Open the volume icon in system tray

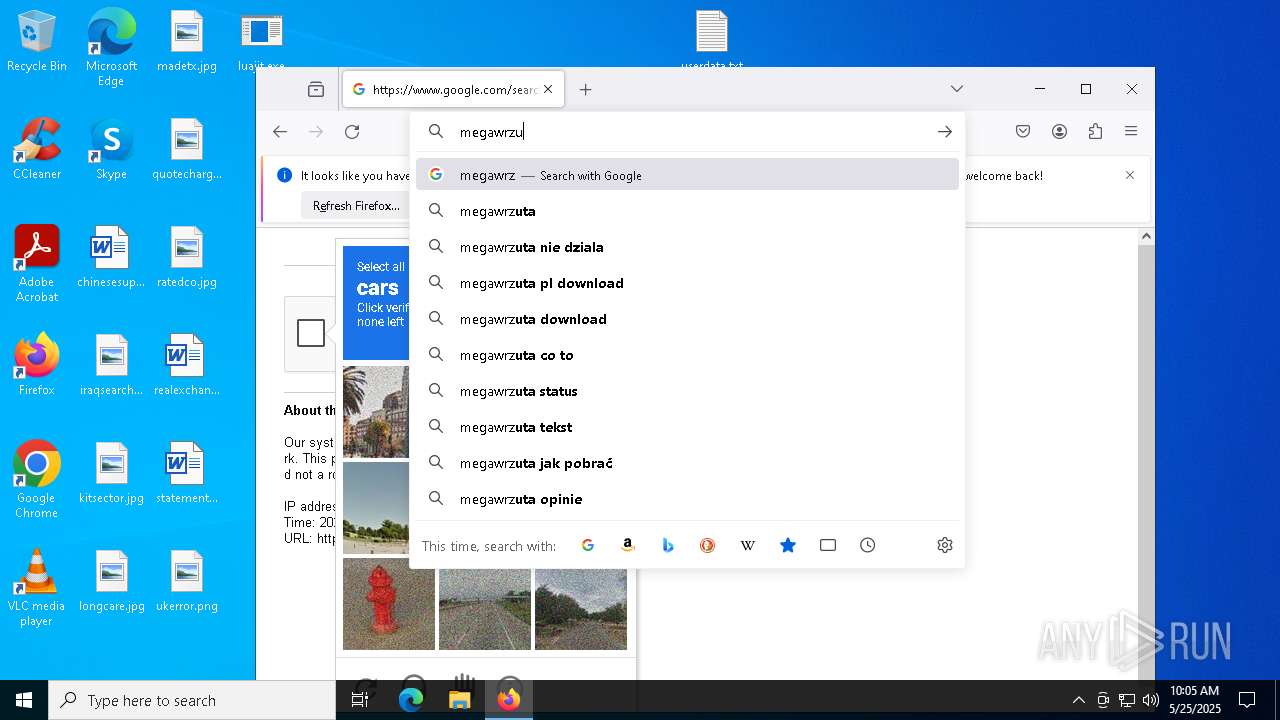tap(1151, 700)
